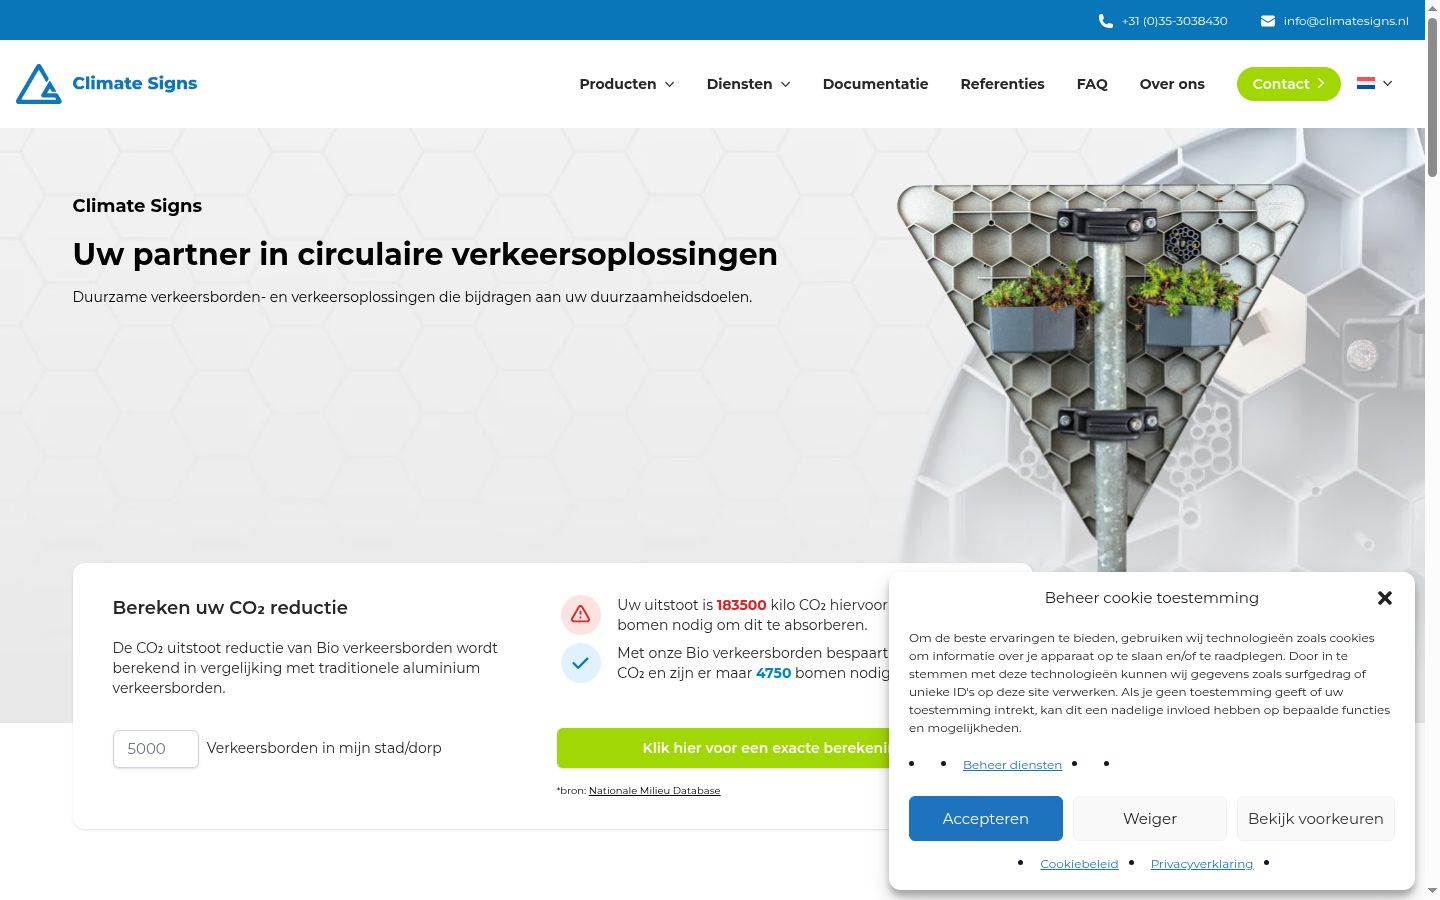Viewport: 1440px width, 900px height.
Task: Click the red warning triangle icon
Action: 581,615
